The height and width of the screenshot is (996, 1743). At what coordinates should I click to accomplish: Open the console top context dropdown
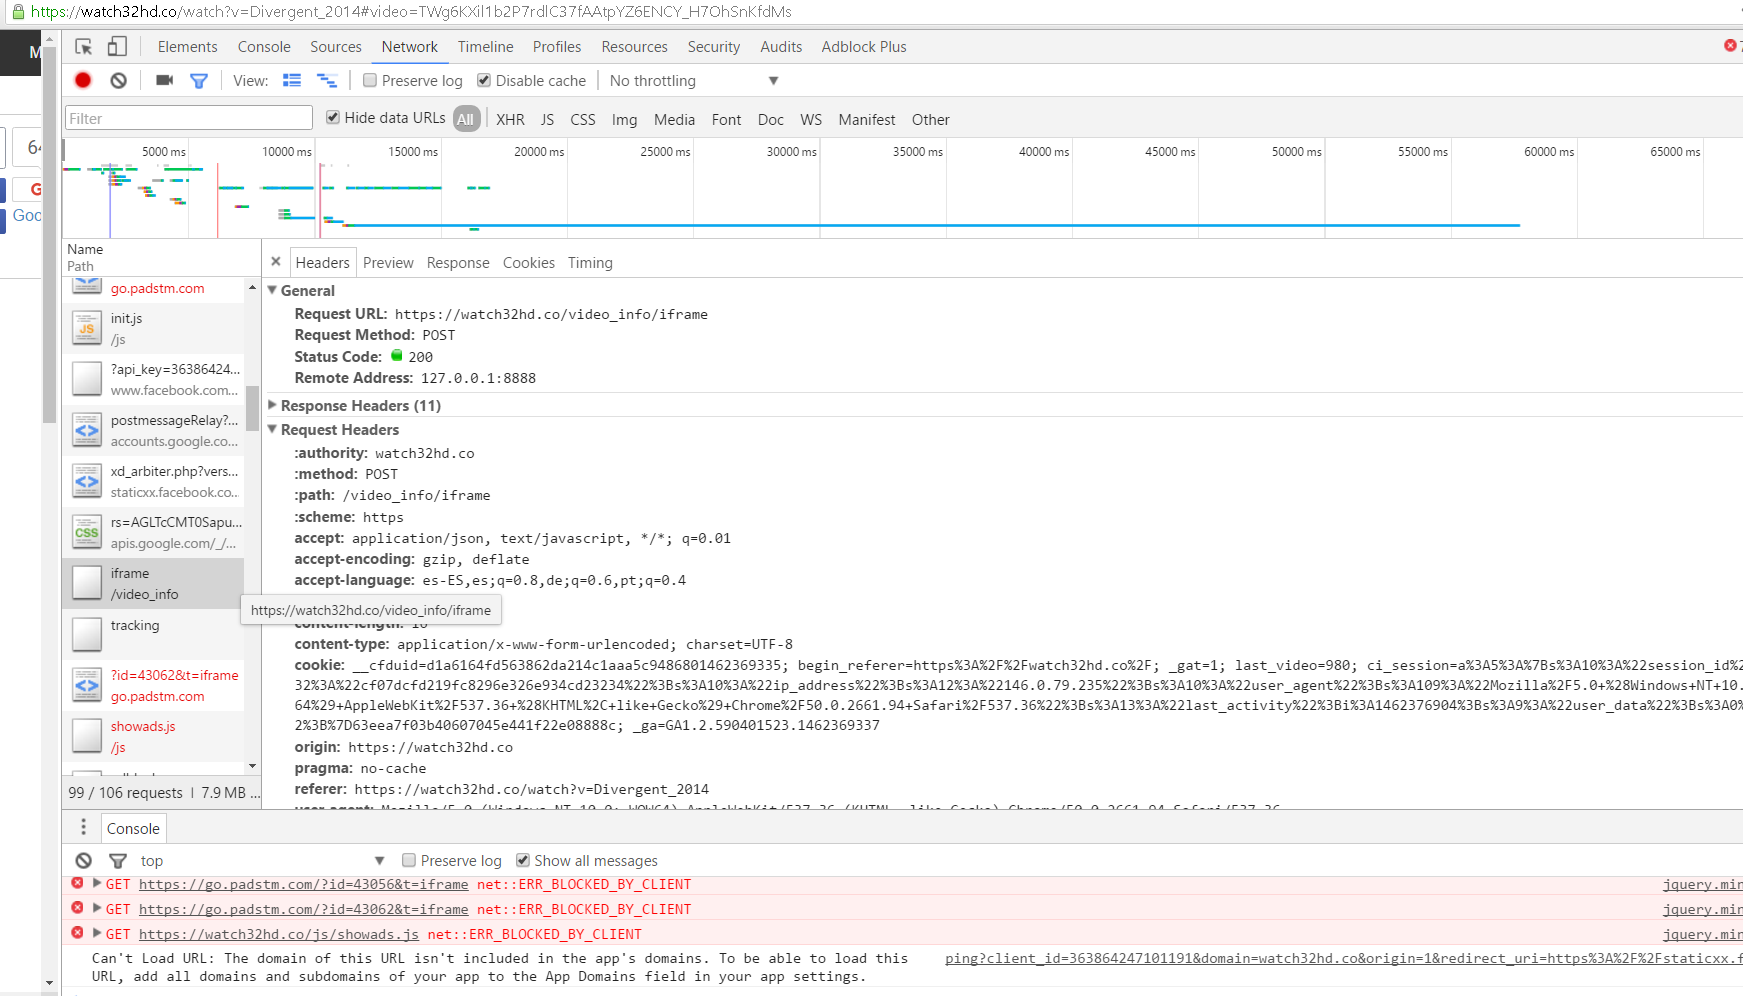pyautogui.click(x=262, y=861)
